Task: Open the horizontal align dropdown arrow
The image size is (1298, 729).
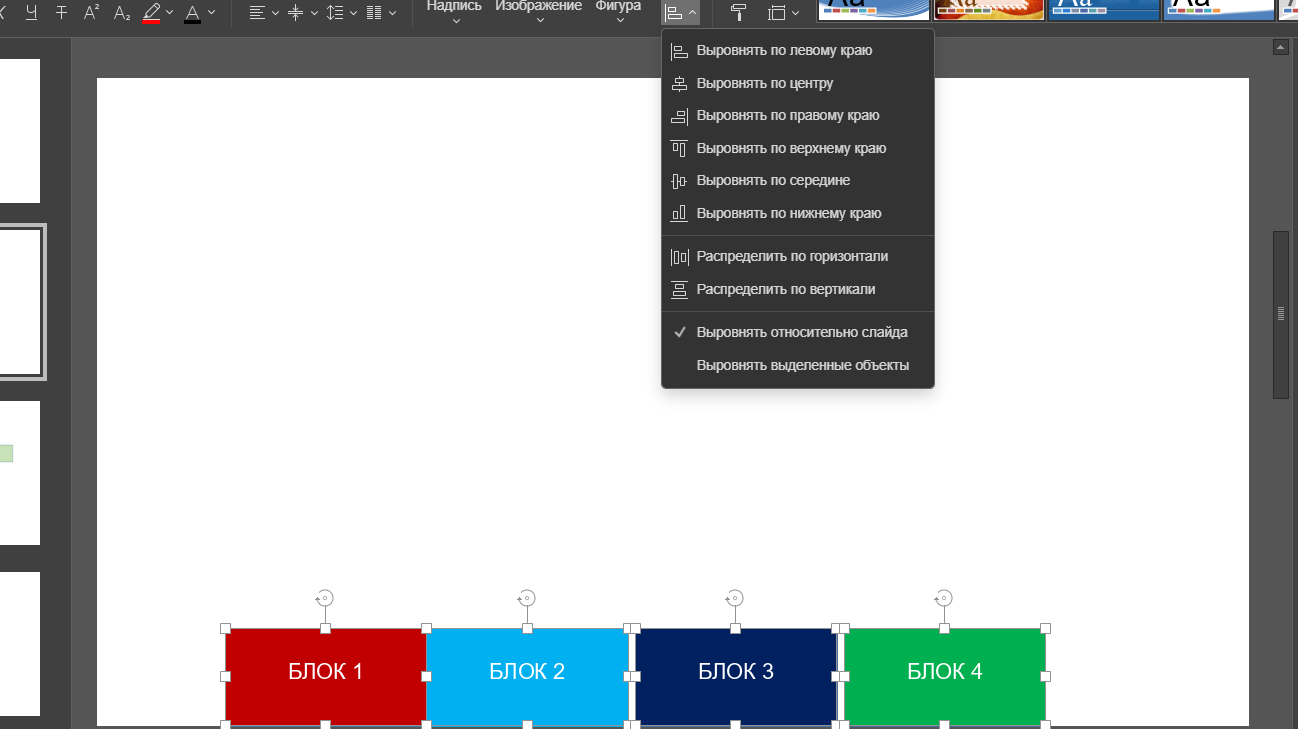Action: (x=275, y=13)
